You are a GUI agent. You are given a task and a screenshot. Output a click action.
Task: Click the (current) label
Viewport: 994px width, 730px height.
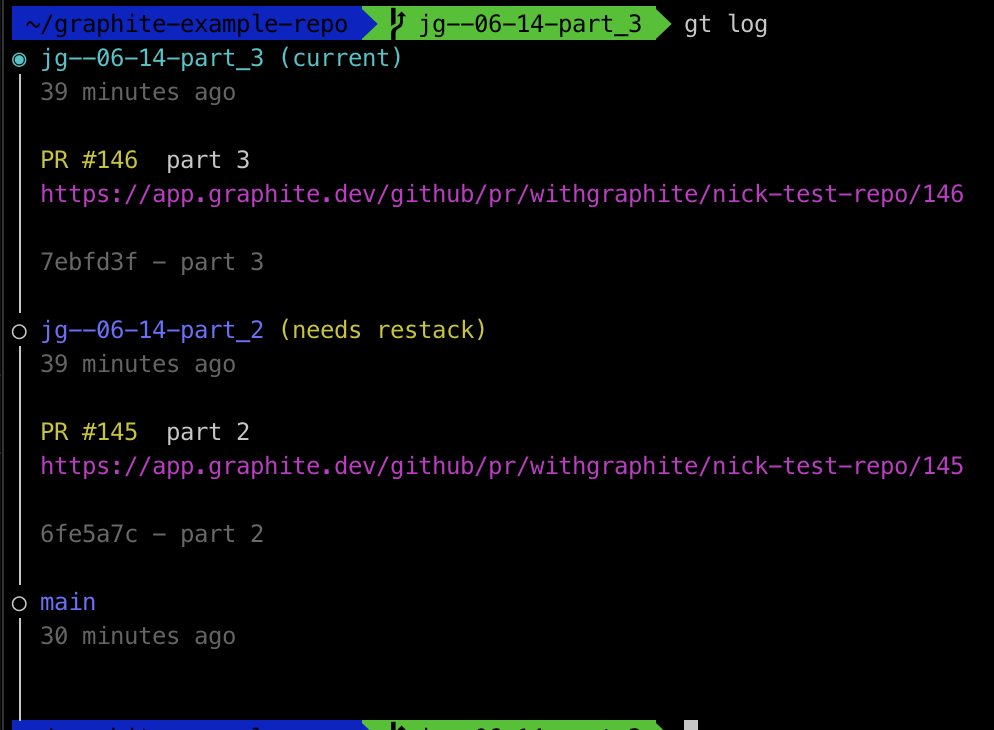pyautogui.click(x=340, y=58)
